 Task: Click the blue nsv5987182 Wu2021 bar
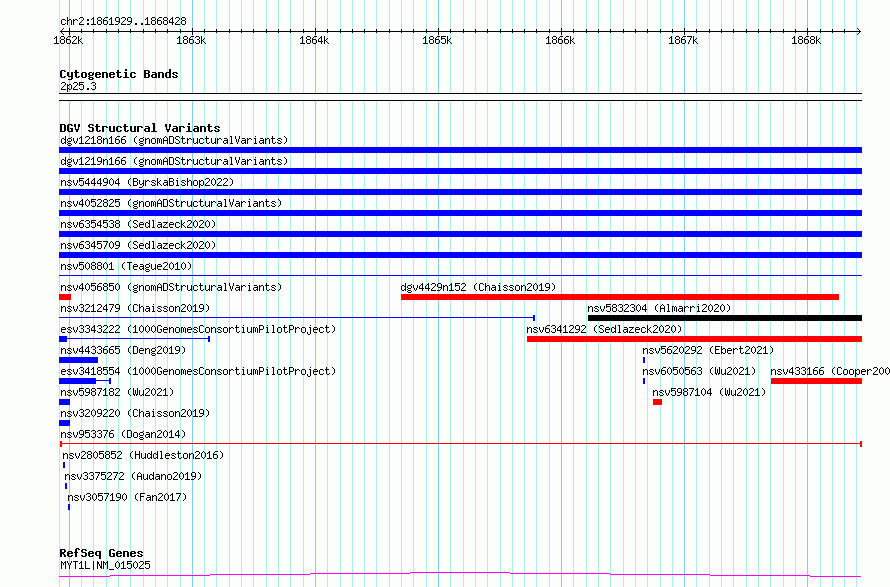[x=64, y=402]
